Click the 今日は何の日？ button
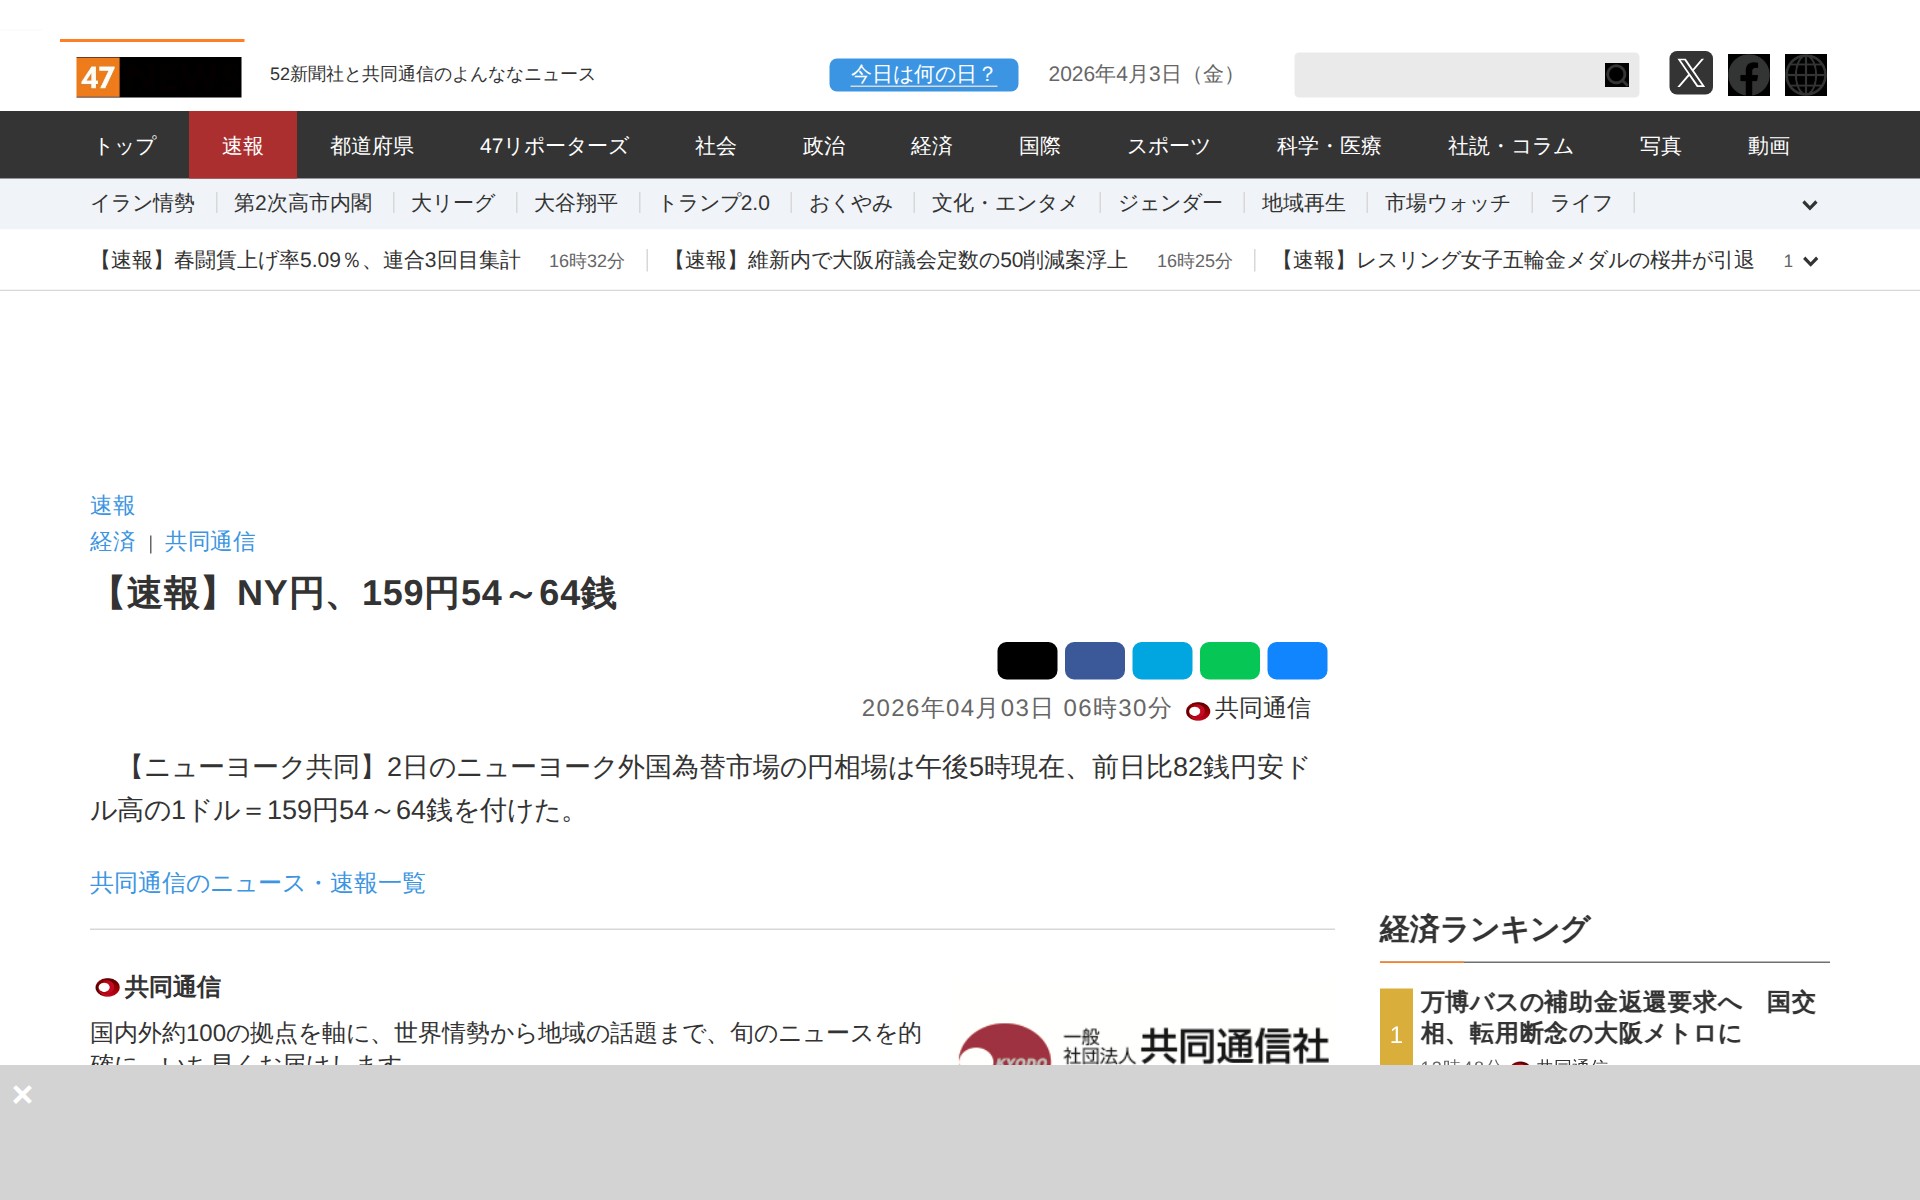Viewport: 1920px width, 1200px height. (923, 75)
